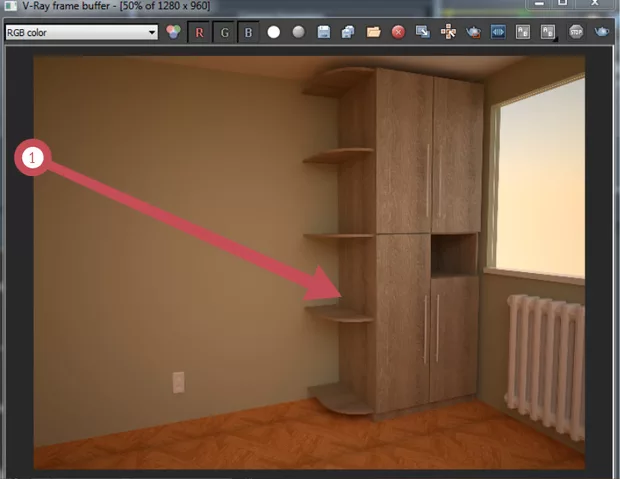Select the region render teapot
Image resolution: width=620 pixels, height=479 pixels.
473,32
